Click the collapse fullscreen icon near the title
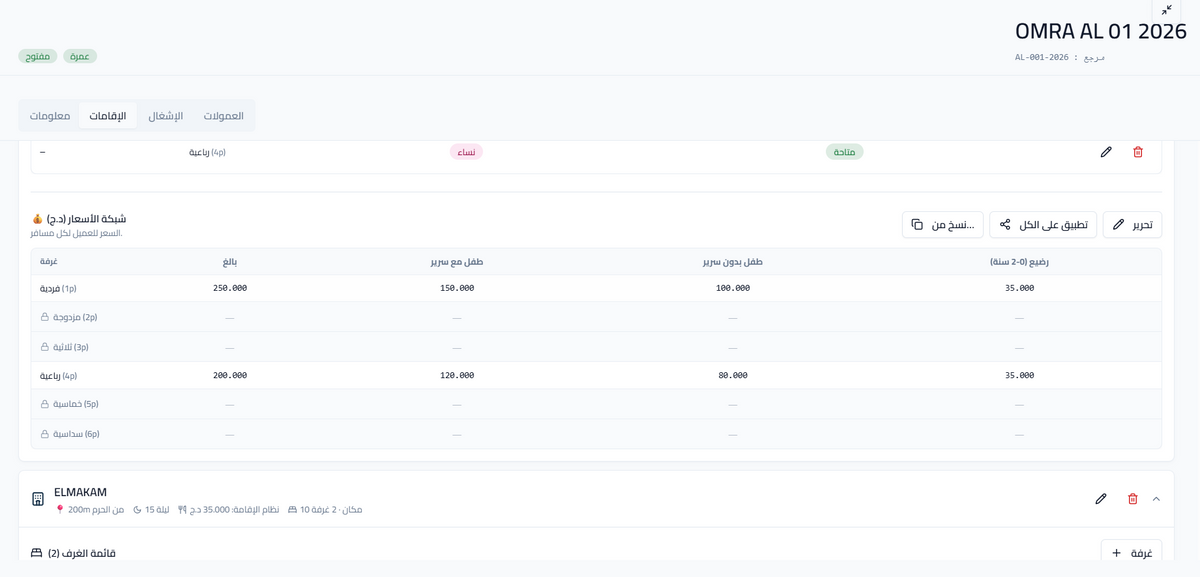The image size is (1200, 577). (x=1166, y=10)
